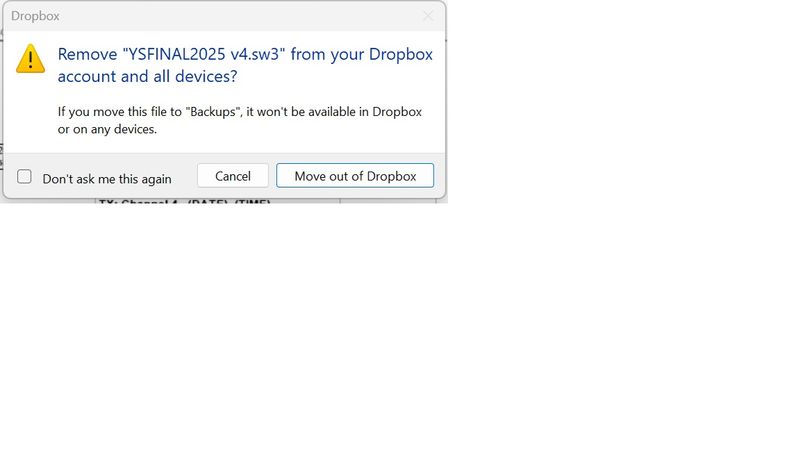Click the "account and all devices?" heading line
The image size is (800, 450).
tap(147, 77)
